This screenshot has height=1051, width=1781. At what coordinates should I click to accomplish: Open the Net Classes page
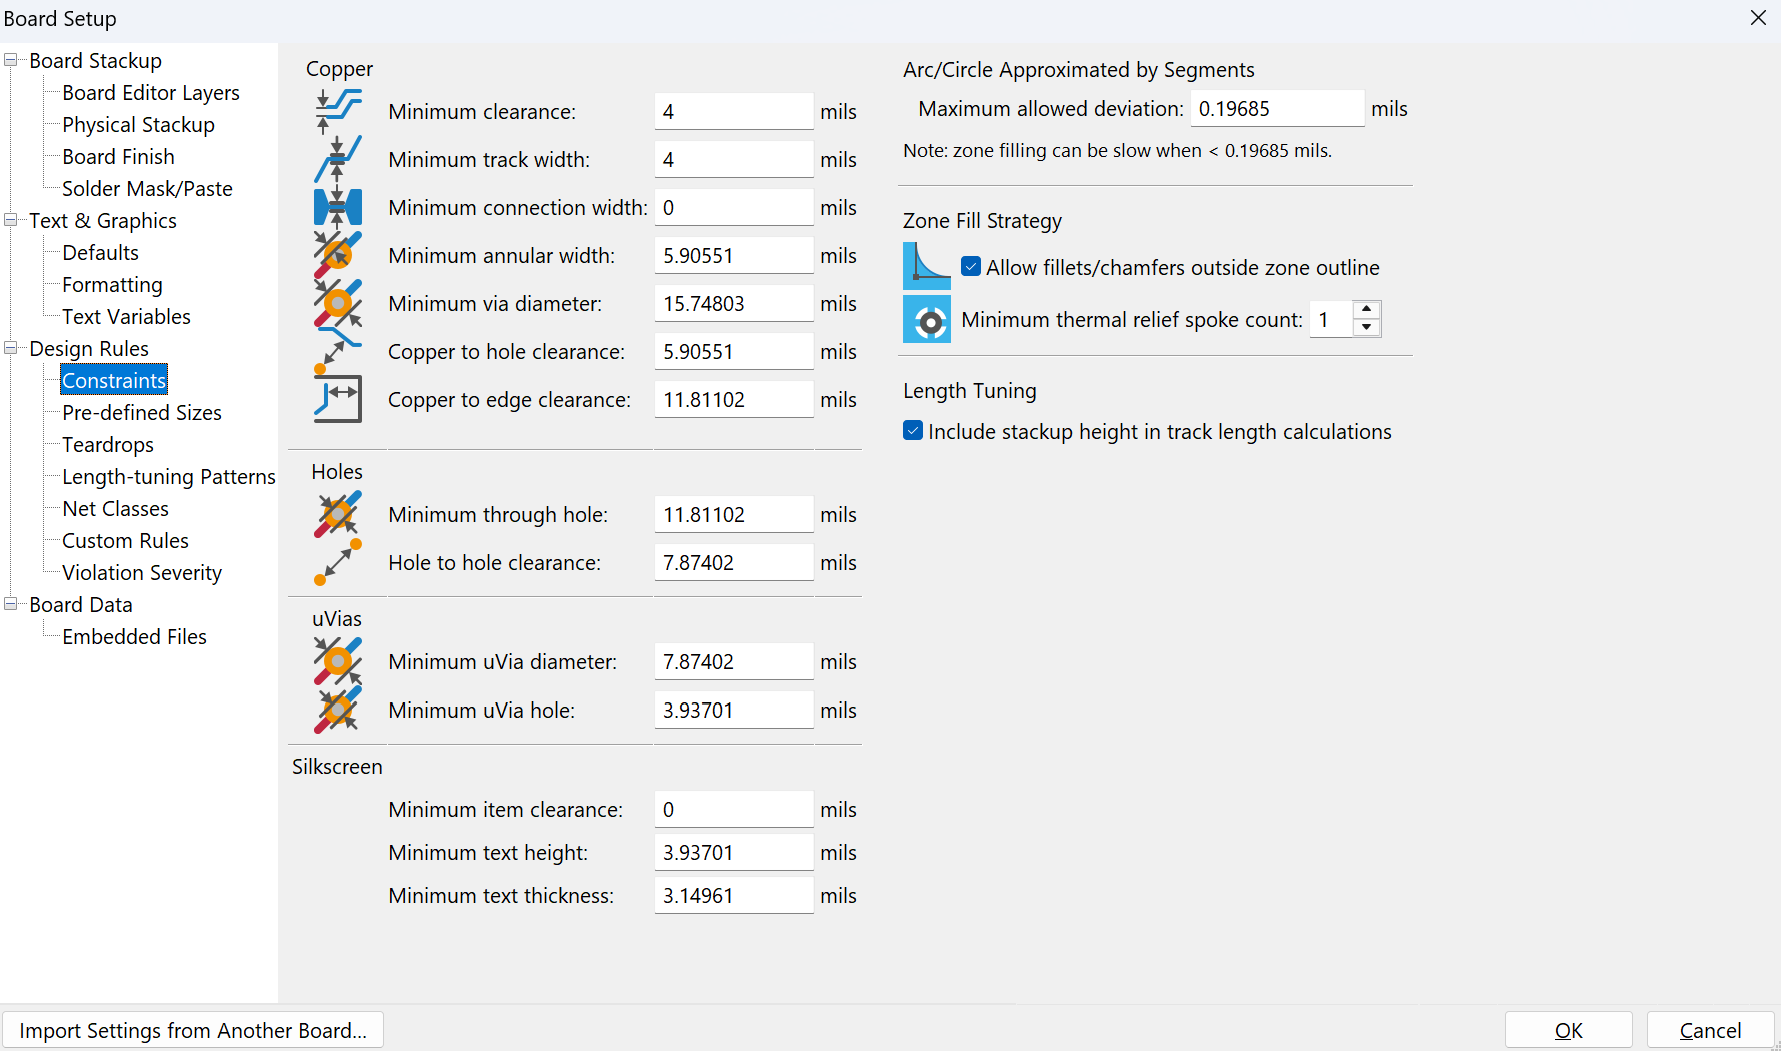click(x=115, y=509)
